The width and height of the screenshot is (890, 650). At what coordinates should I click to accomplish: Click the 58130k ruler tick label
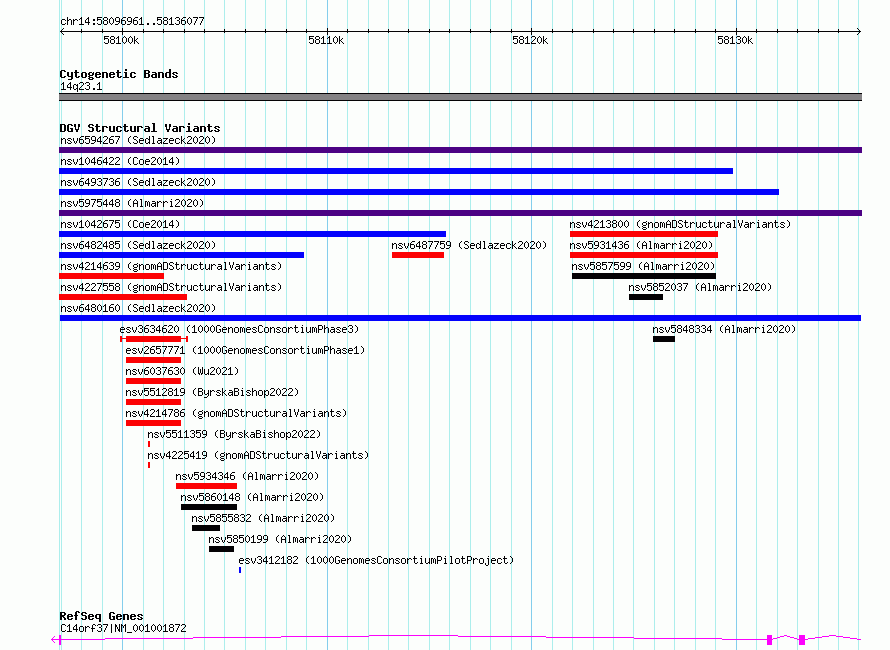click(735, 40)
